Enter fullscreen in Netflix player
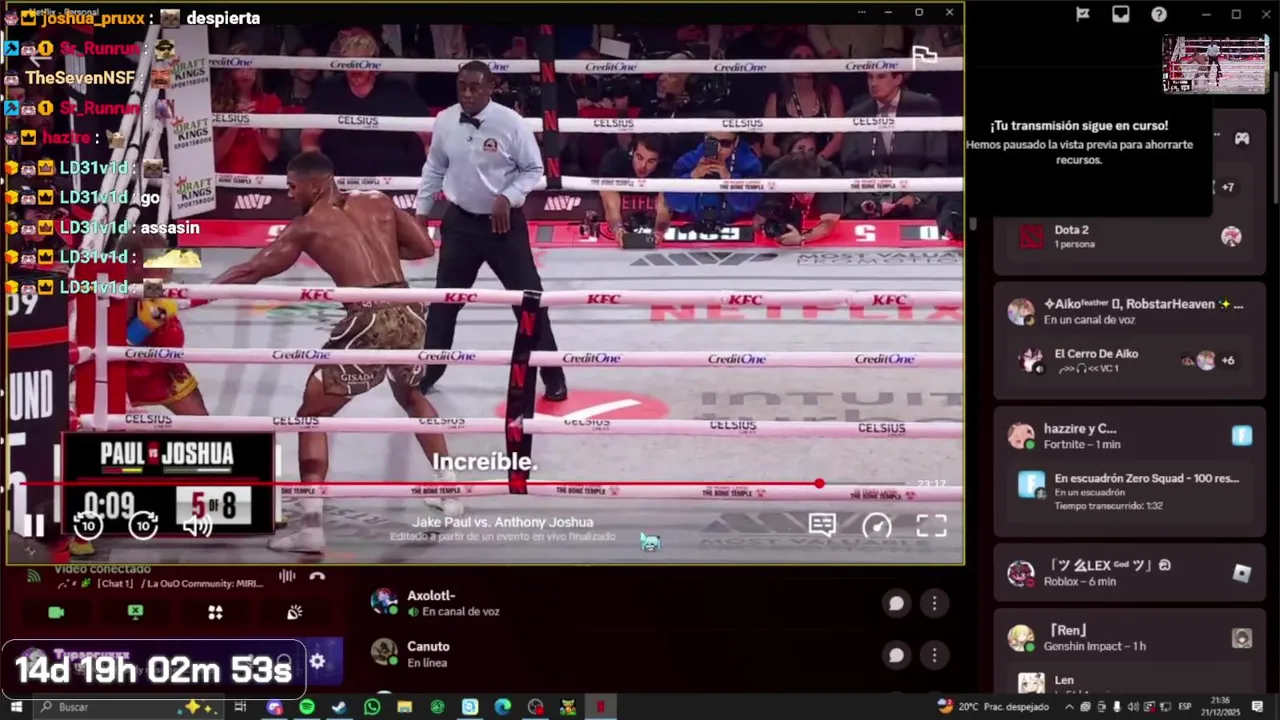This screenshot has width=1280, height=720. (931, 525)
